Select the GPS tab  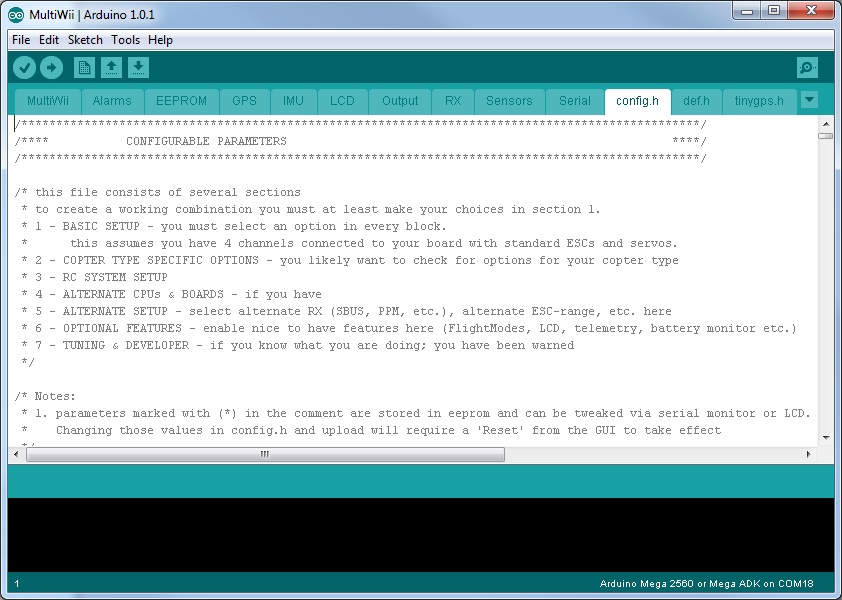coord(245,100)
